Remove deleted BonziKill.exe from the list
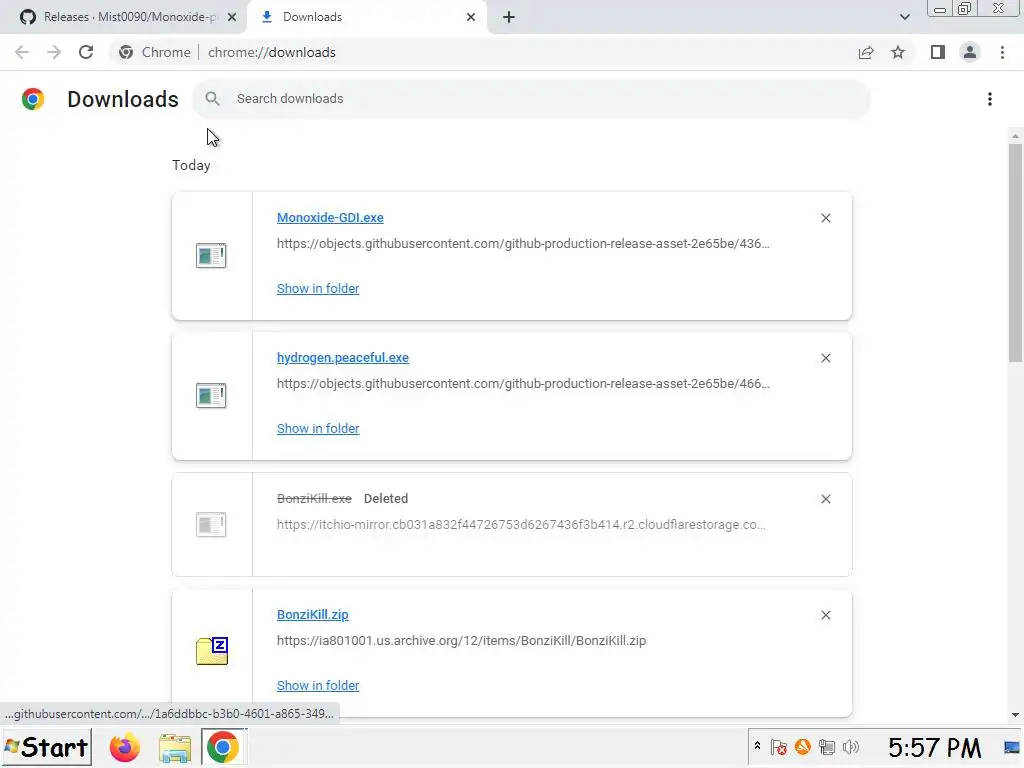 tap(825, 499)
